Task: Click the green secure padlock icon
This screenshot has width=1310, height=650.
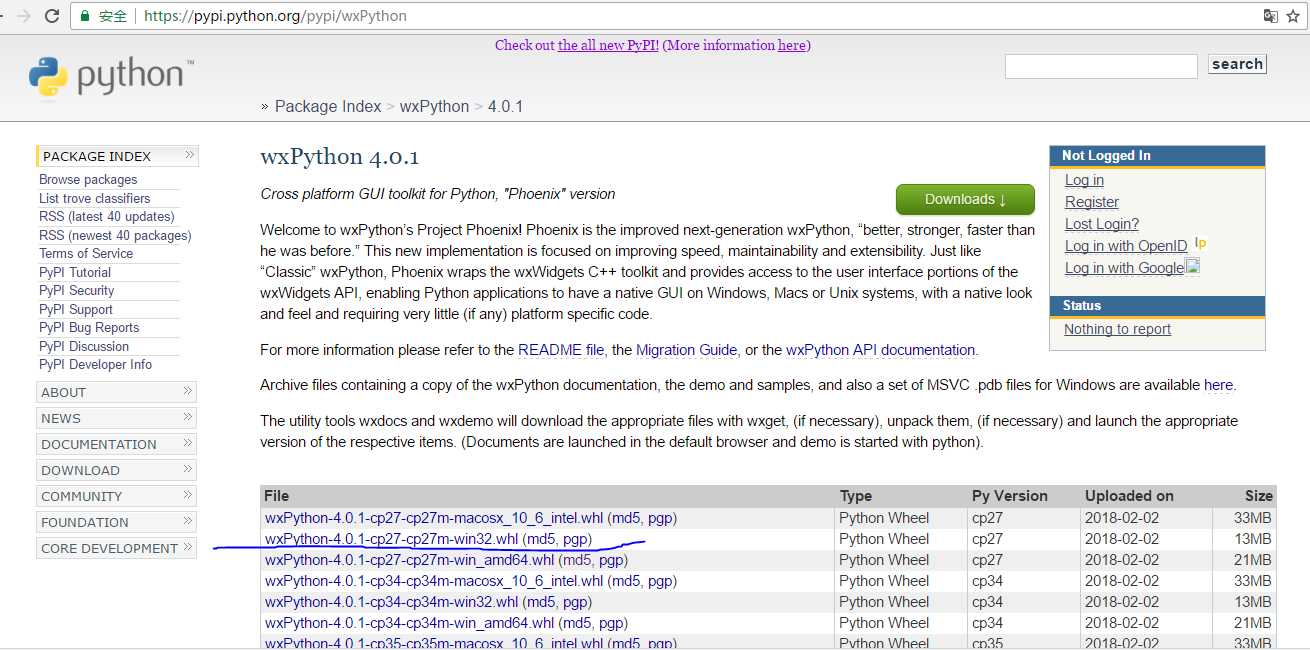Action: pos(86,16)
